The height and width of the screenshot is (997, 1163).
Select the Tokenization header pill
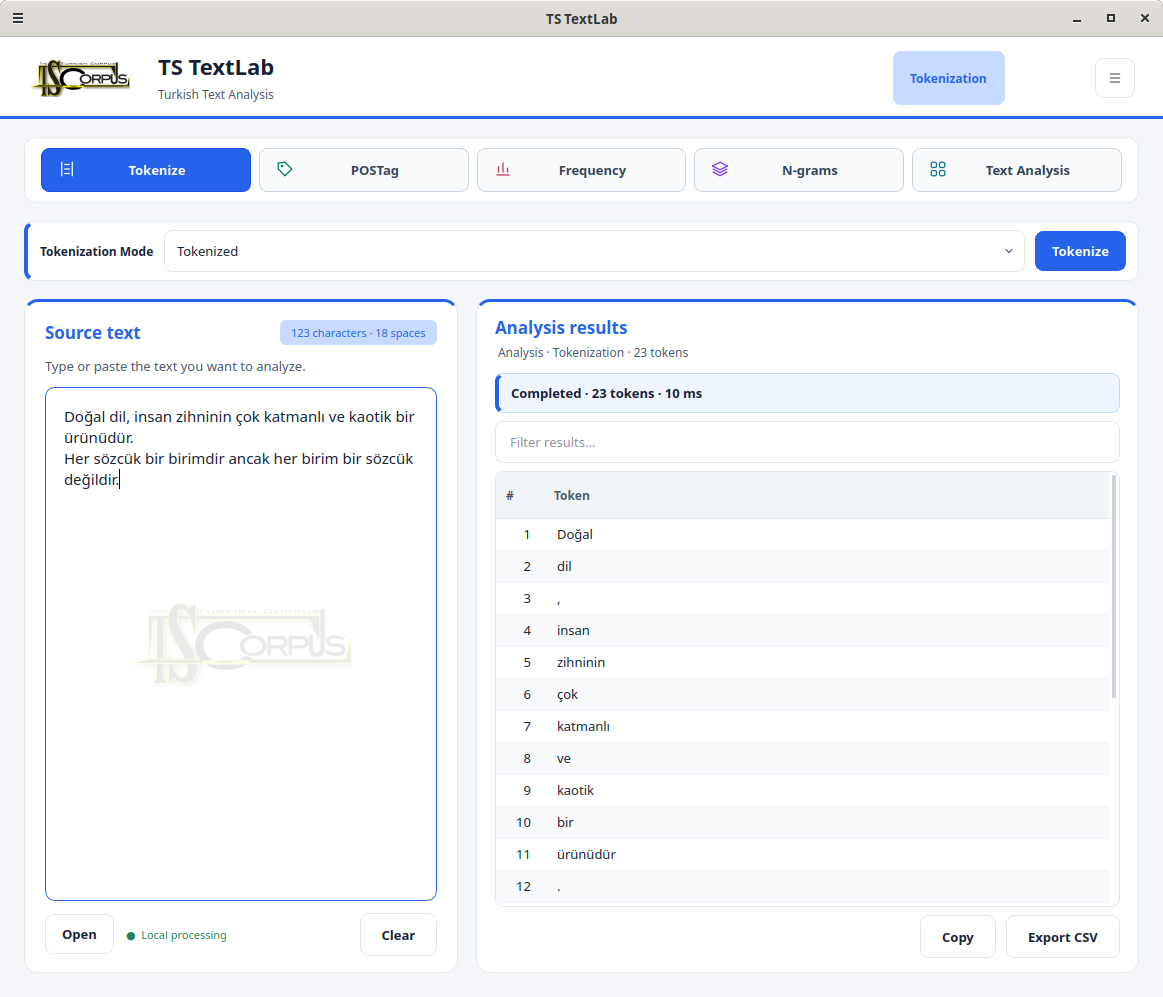[x=949, y=78]
